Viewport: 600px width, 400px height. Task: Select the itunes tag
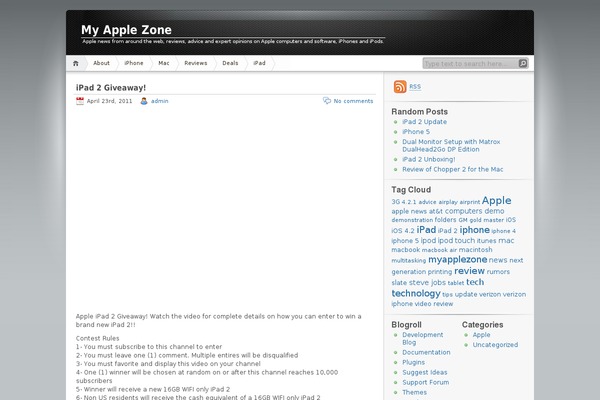pyautogui.click(x=486, y=241)
